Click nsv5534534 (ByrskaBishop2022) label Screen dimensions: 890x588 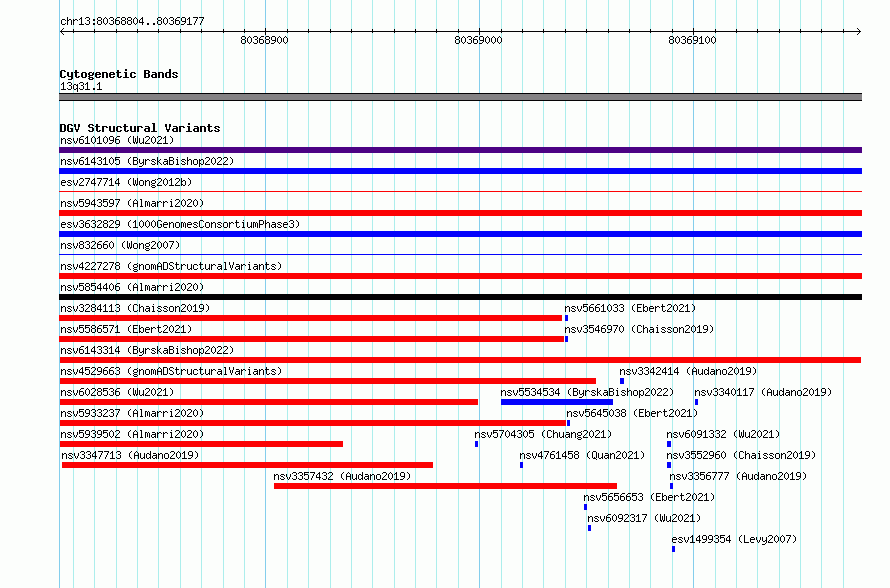(x=587, y=392)
